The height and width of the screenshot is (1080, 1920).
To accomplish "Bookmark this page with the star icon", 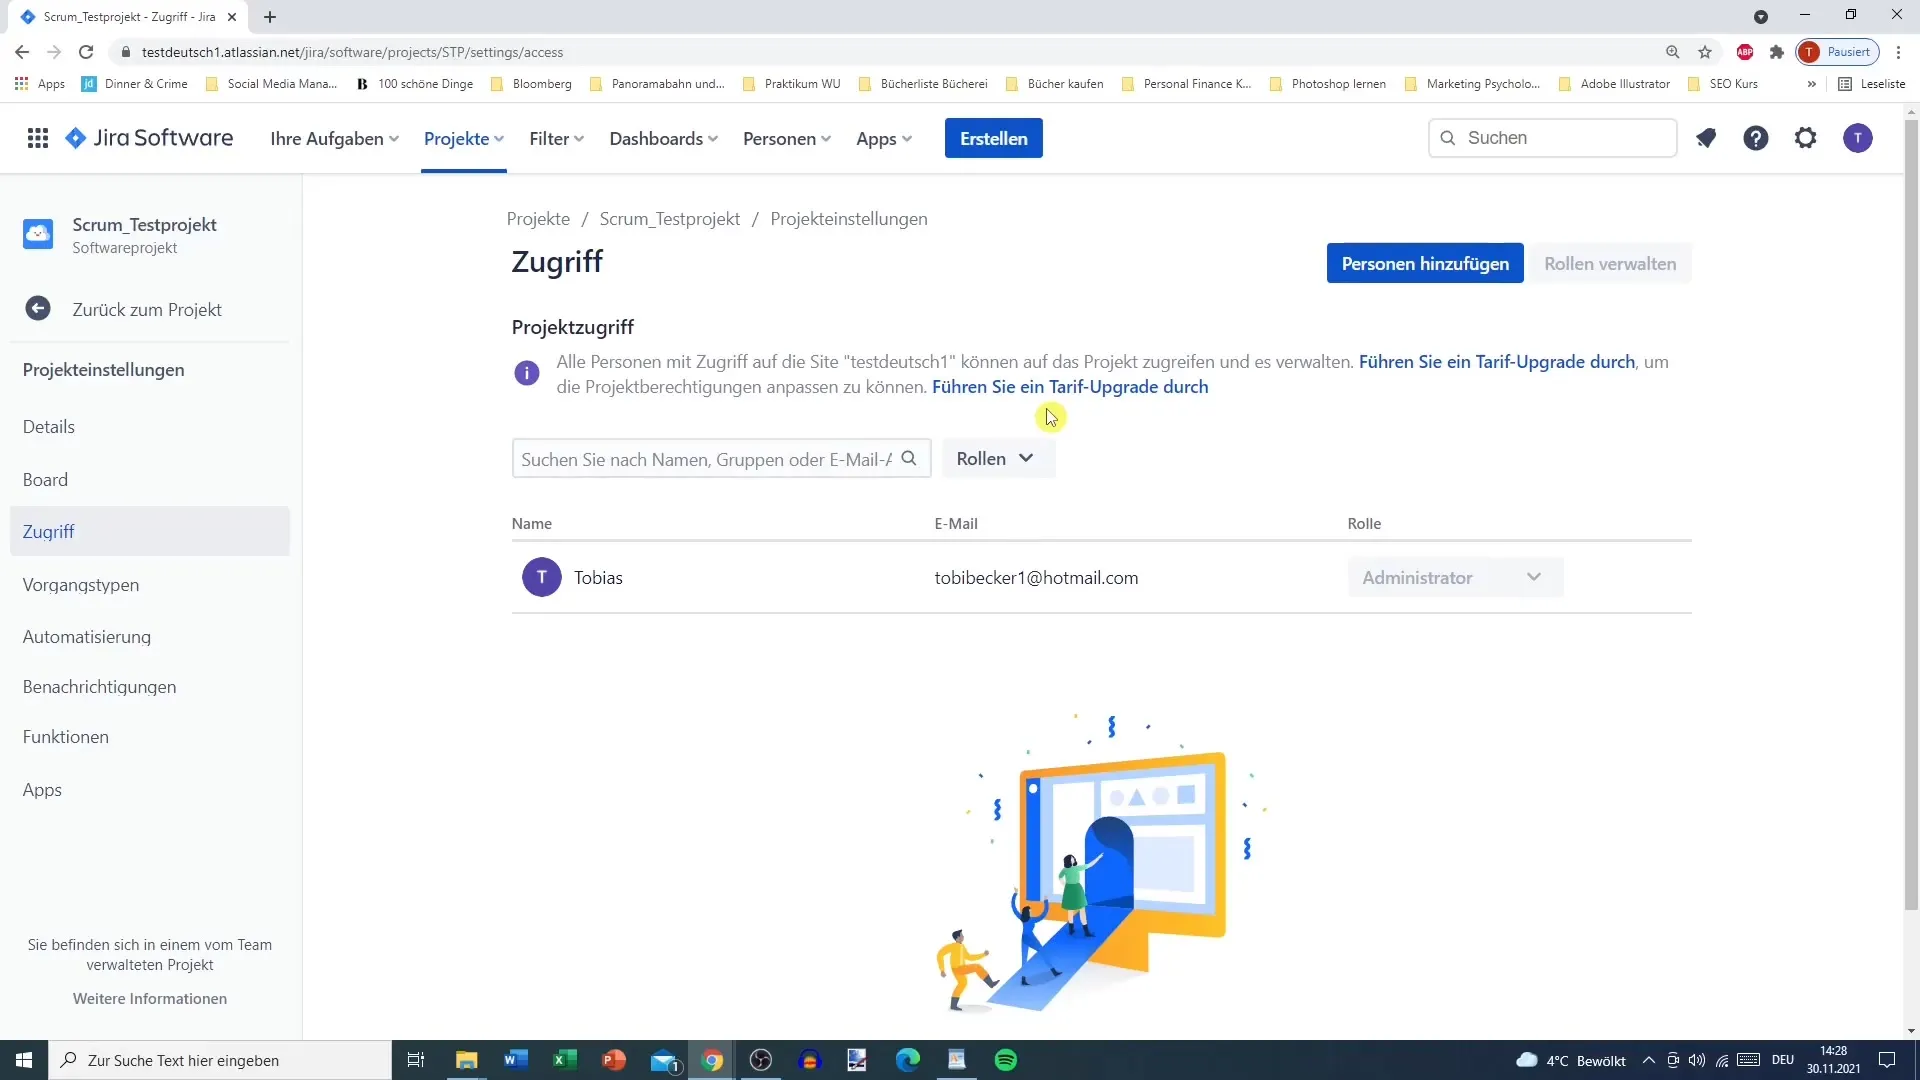I will (x=1705, y=52).
